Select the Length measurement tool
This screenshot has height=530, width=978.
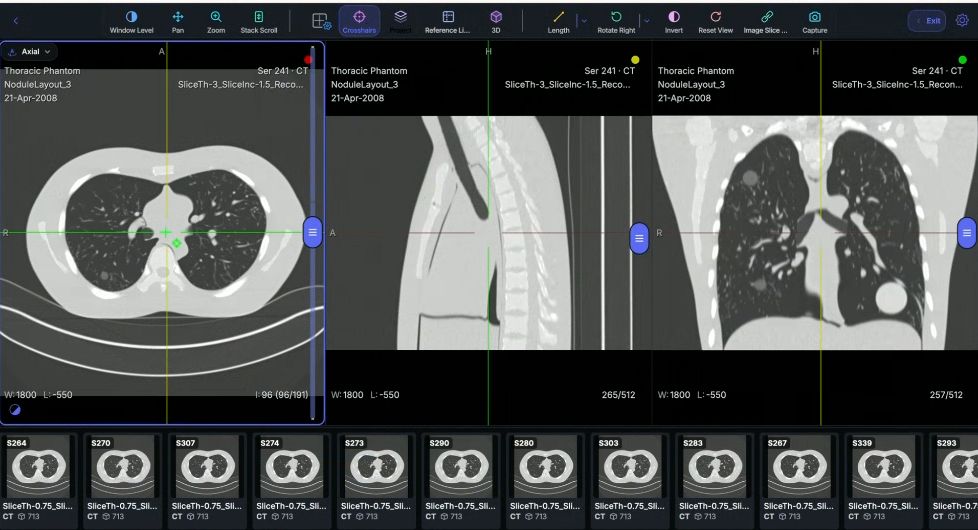(558, 22)
